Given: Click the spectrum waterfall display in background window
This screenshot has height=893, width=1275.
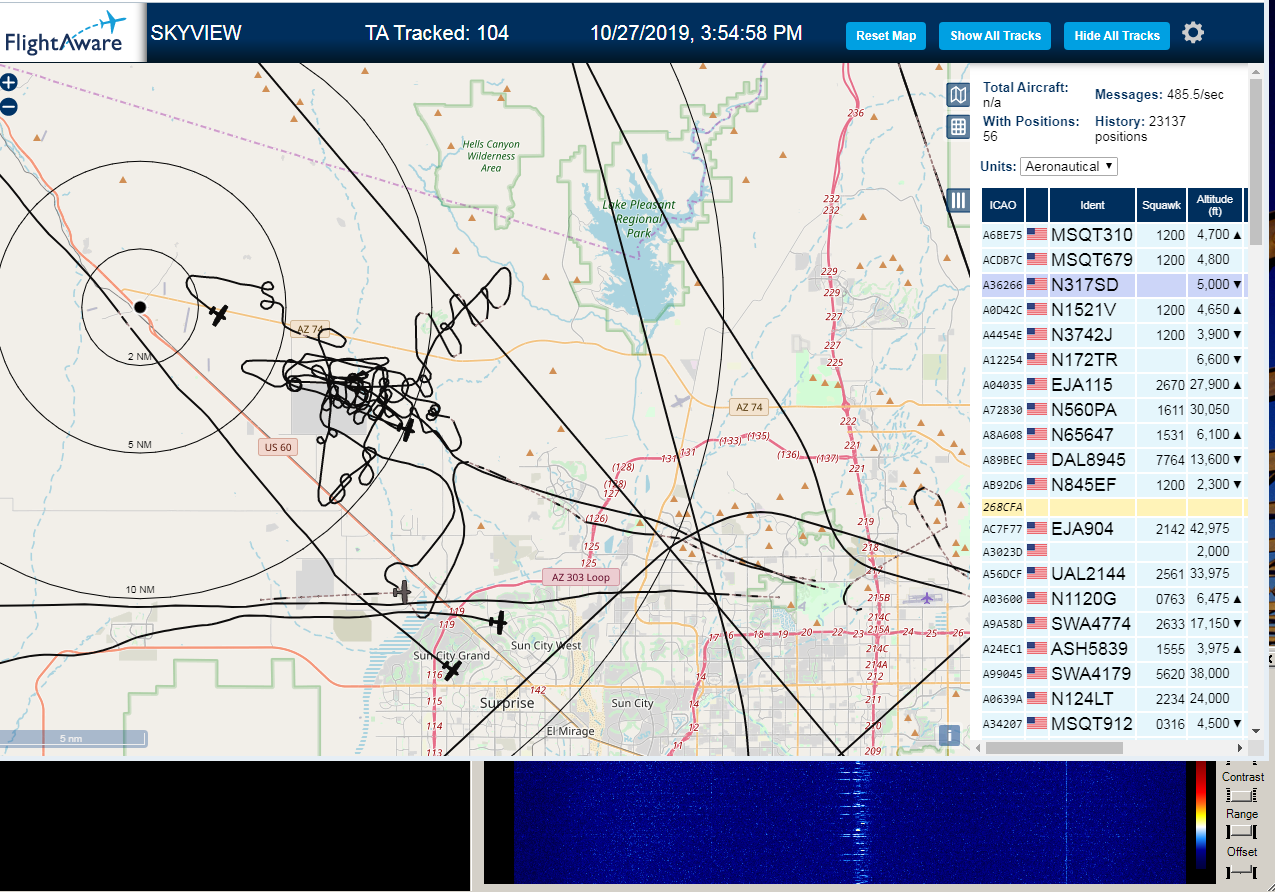Looking at the screenshot, I should coord(848,823).
